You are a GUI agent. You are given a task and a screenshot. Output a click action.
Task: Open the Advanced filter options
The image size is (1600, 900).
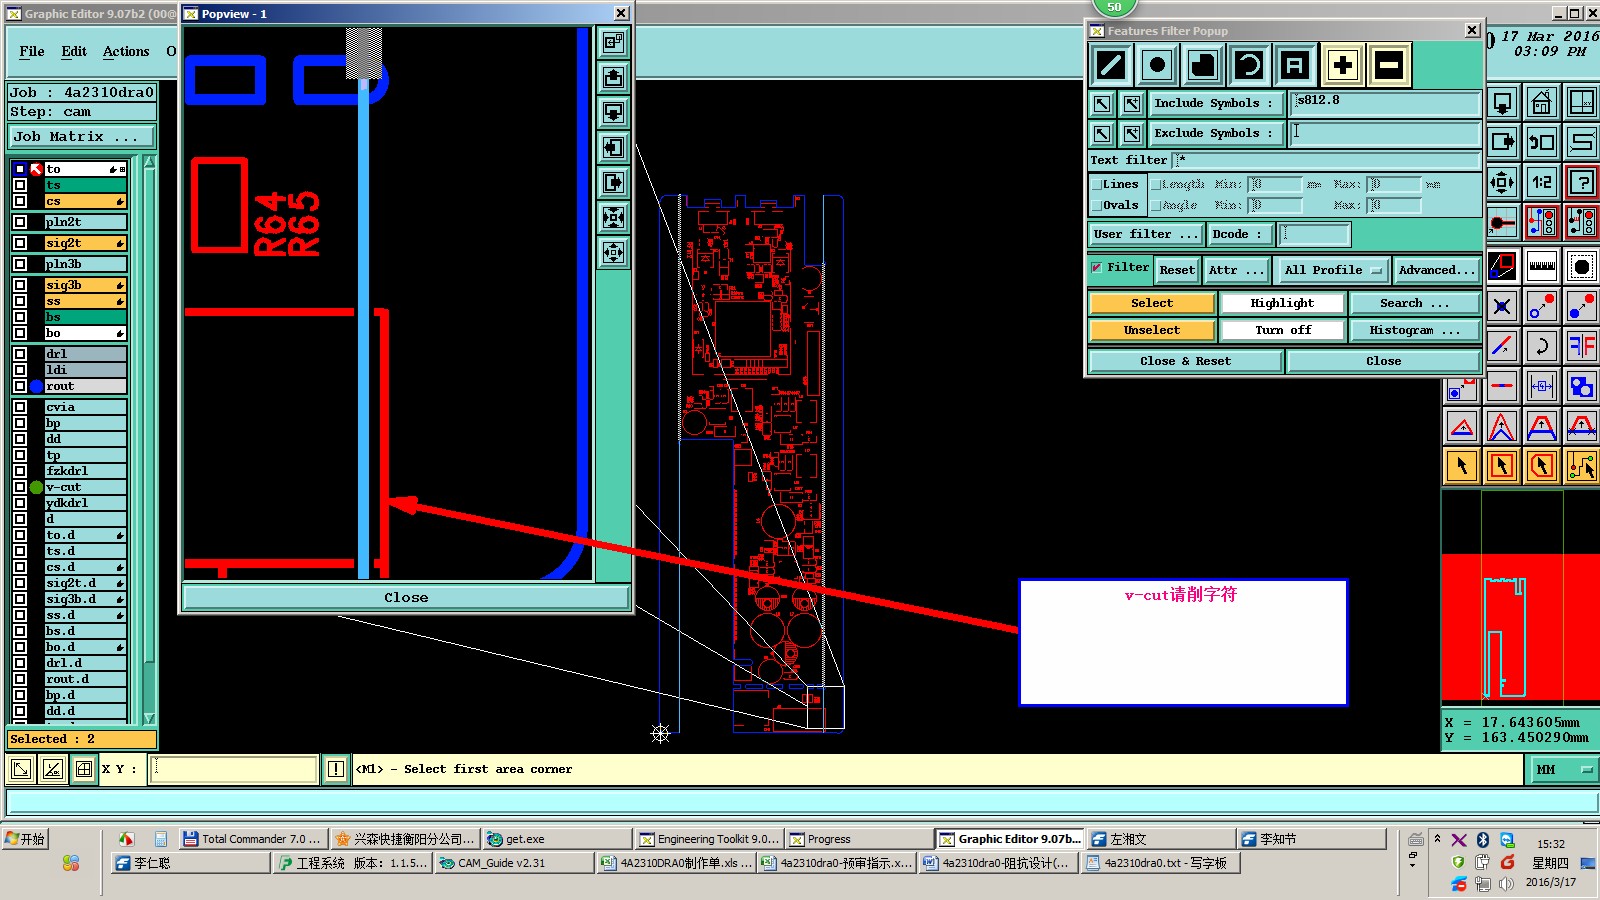click(x=1437, y=270)
